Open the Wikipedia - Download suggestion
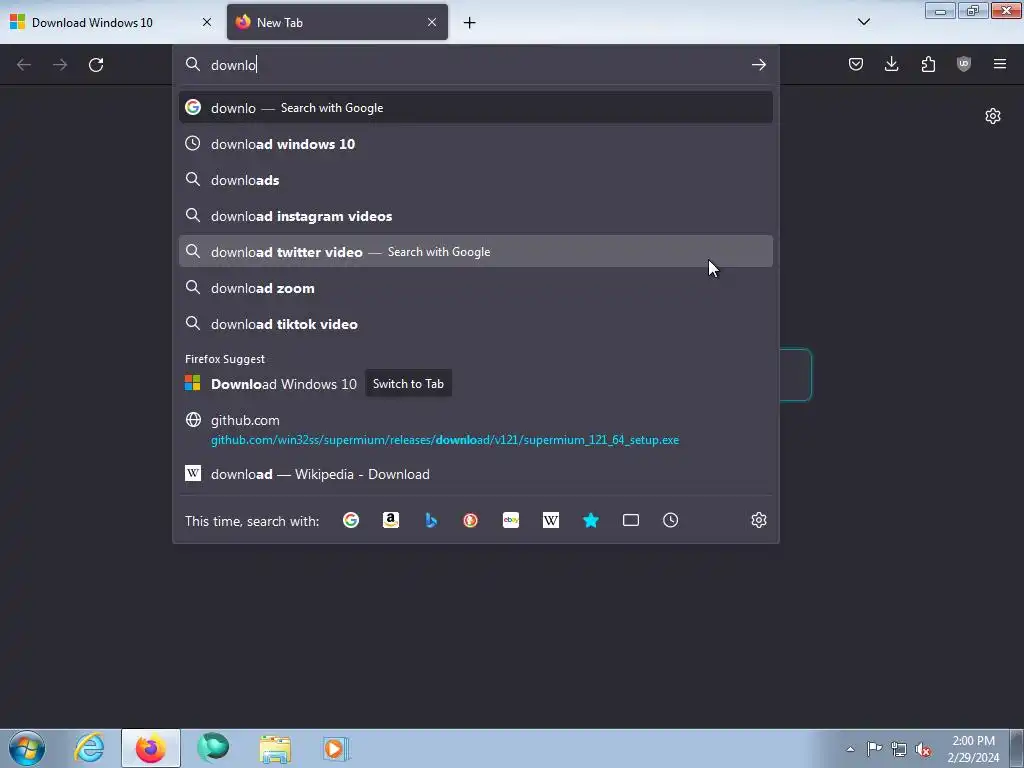 click(x=475, y=474)
